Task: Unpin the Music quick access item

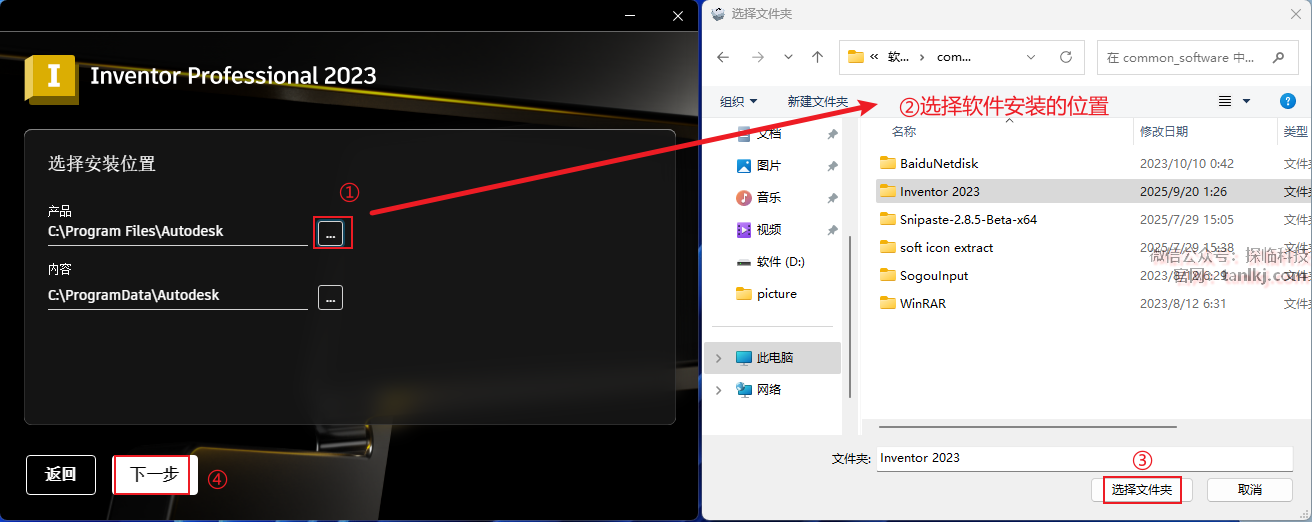Action: [832, 198]
